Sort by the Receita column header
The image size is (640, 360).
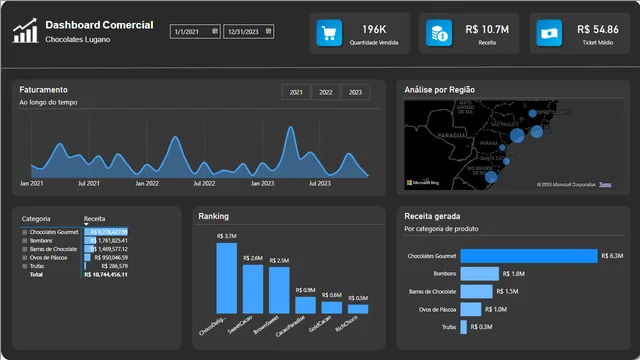[x=94, y=219]
